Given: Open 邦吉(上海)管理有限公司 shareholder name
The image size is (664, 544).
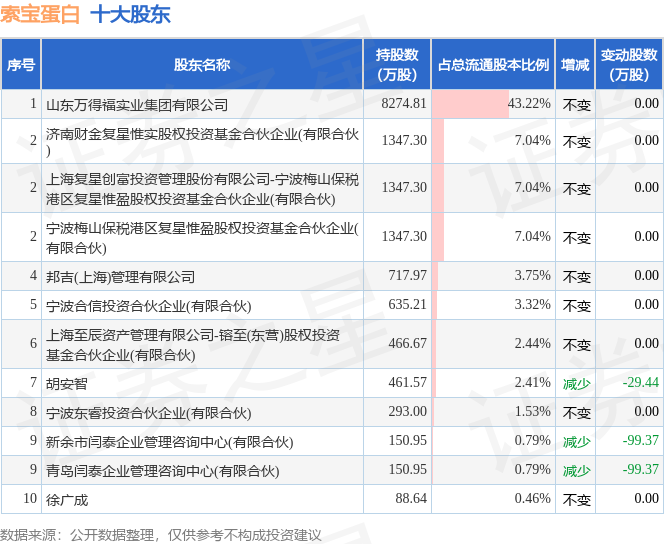Looking at the screenshot, I should point(120,277).
